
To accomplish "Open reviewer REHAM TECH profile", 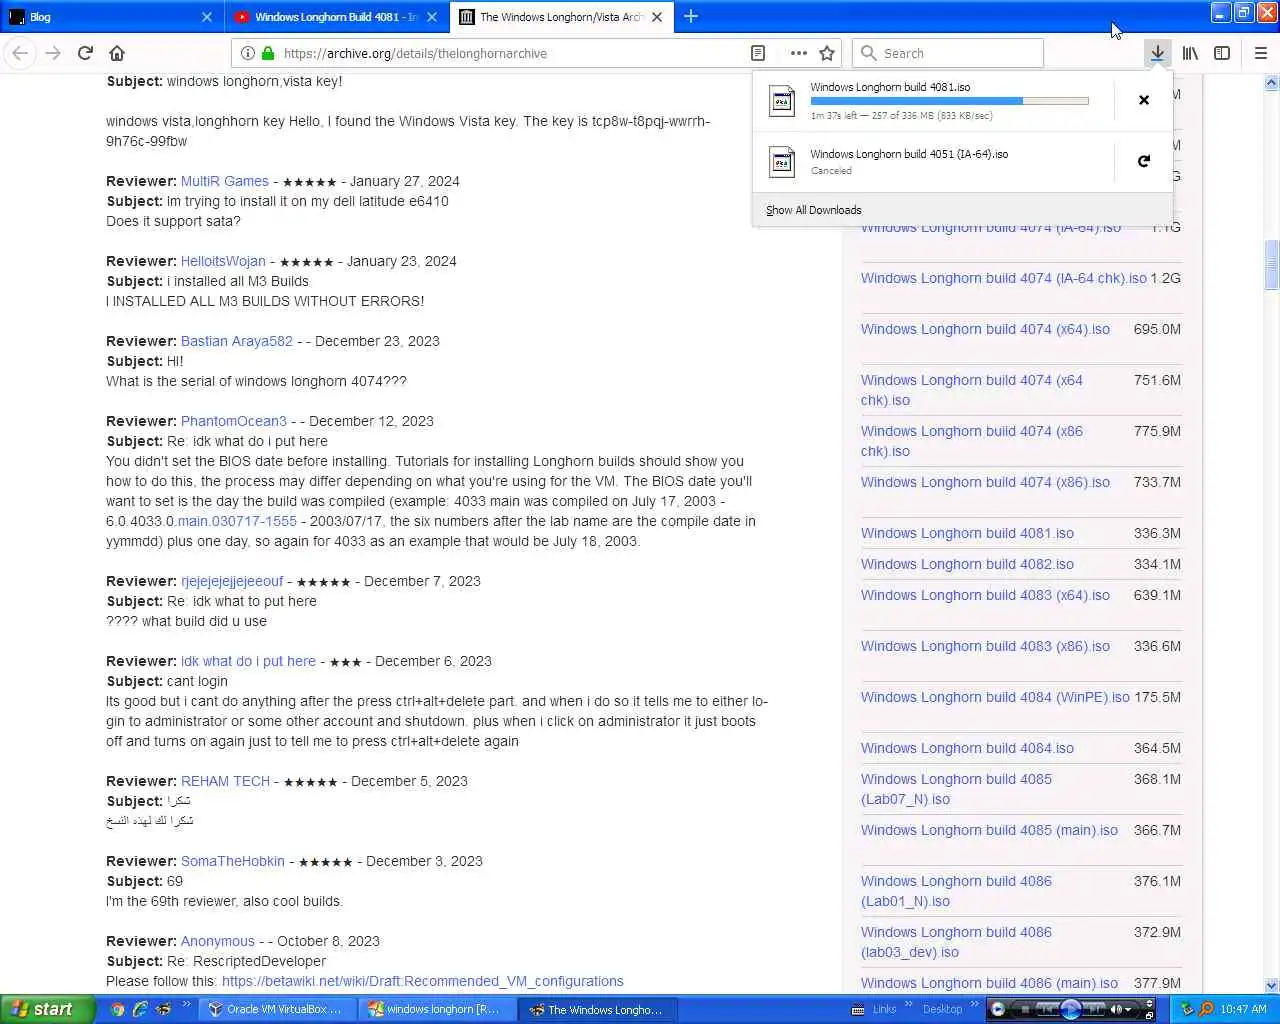I will pyautogui.click(x=225, y=781).
